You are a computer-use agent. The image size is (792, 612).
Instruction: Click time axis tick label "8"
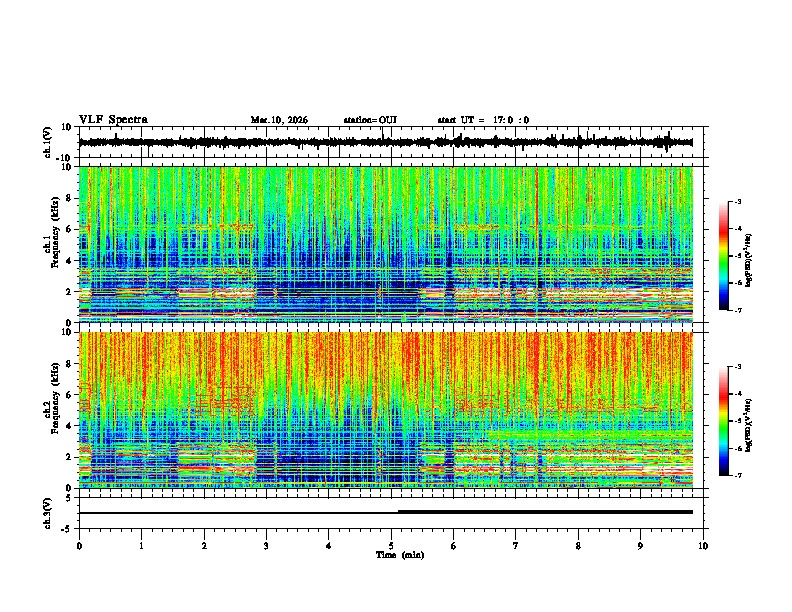coord(578,546)
